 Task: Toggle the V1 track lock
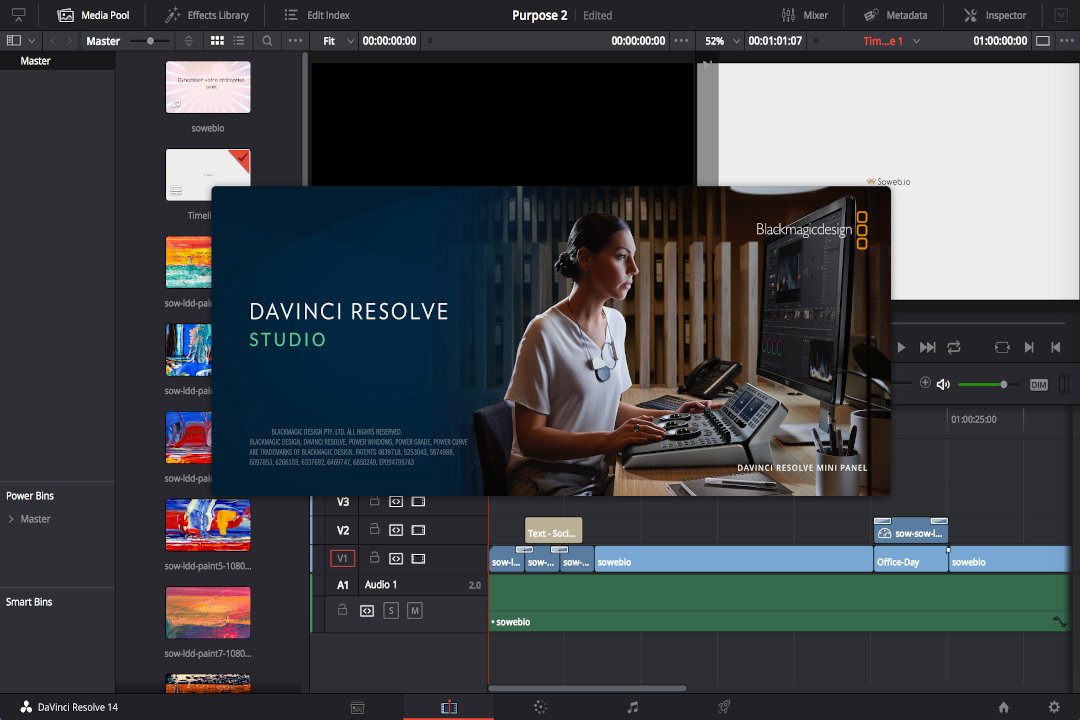[x=375, y=557]
